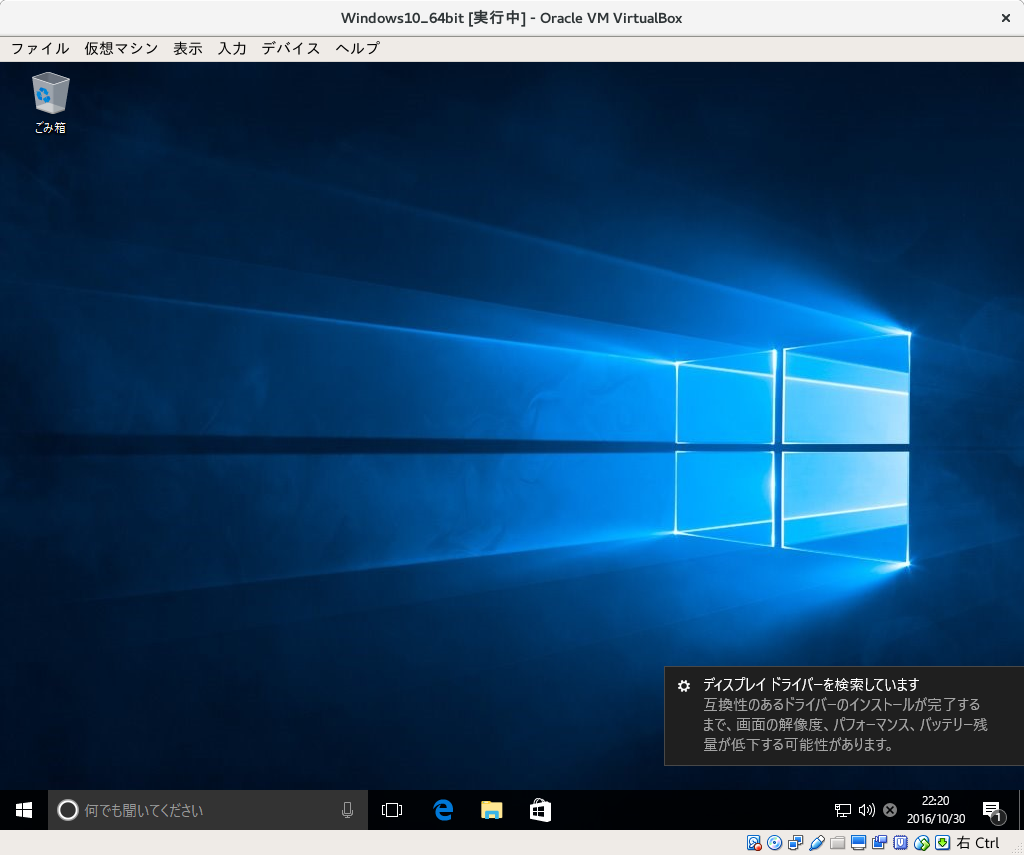Open the Windows Store taskbar icon

[x=540, y=810]
